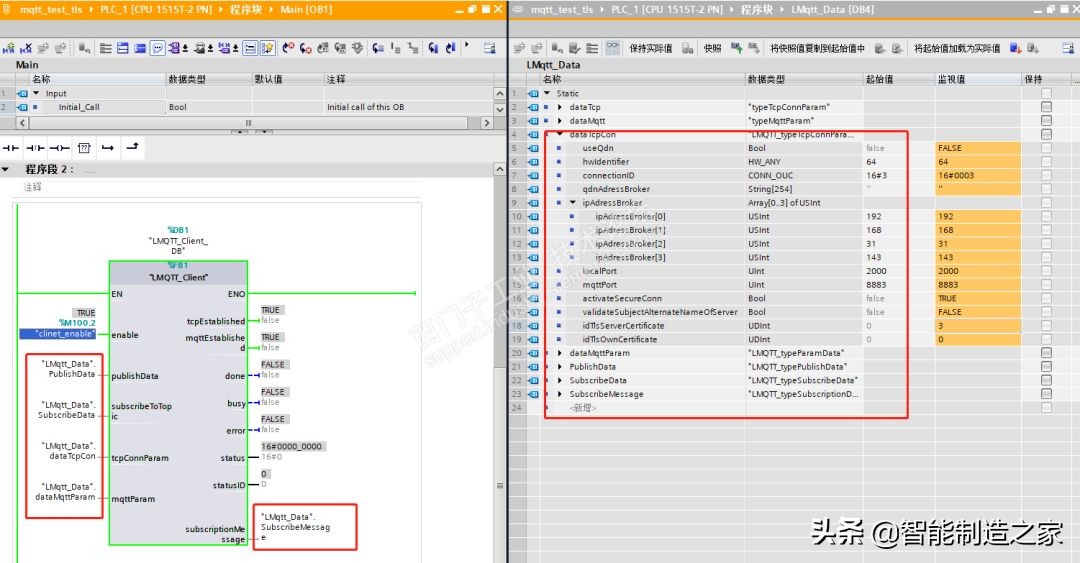The width and height of the screenshot is (1080, 563).
Task: Click tag icon of Initial_Call row
Action: click(x=23, y=107)
